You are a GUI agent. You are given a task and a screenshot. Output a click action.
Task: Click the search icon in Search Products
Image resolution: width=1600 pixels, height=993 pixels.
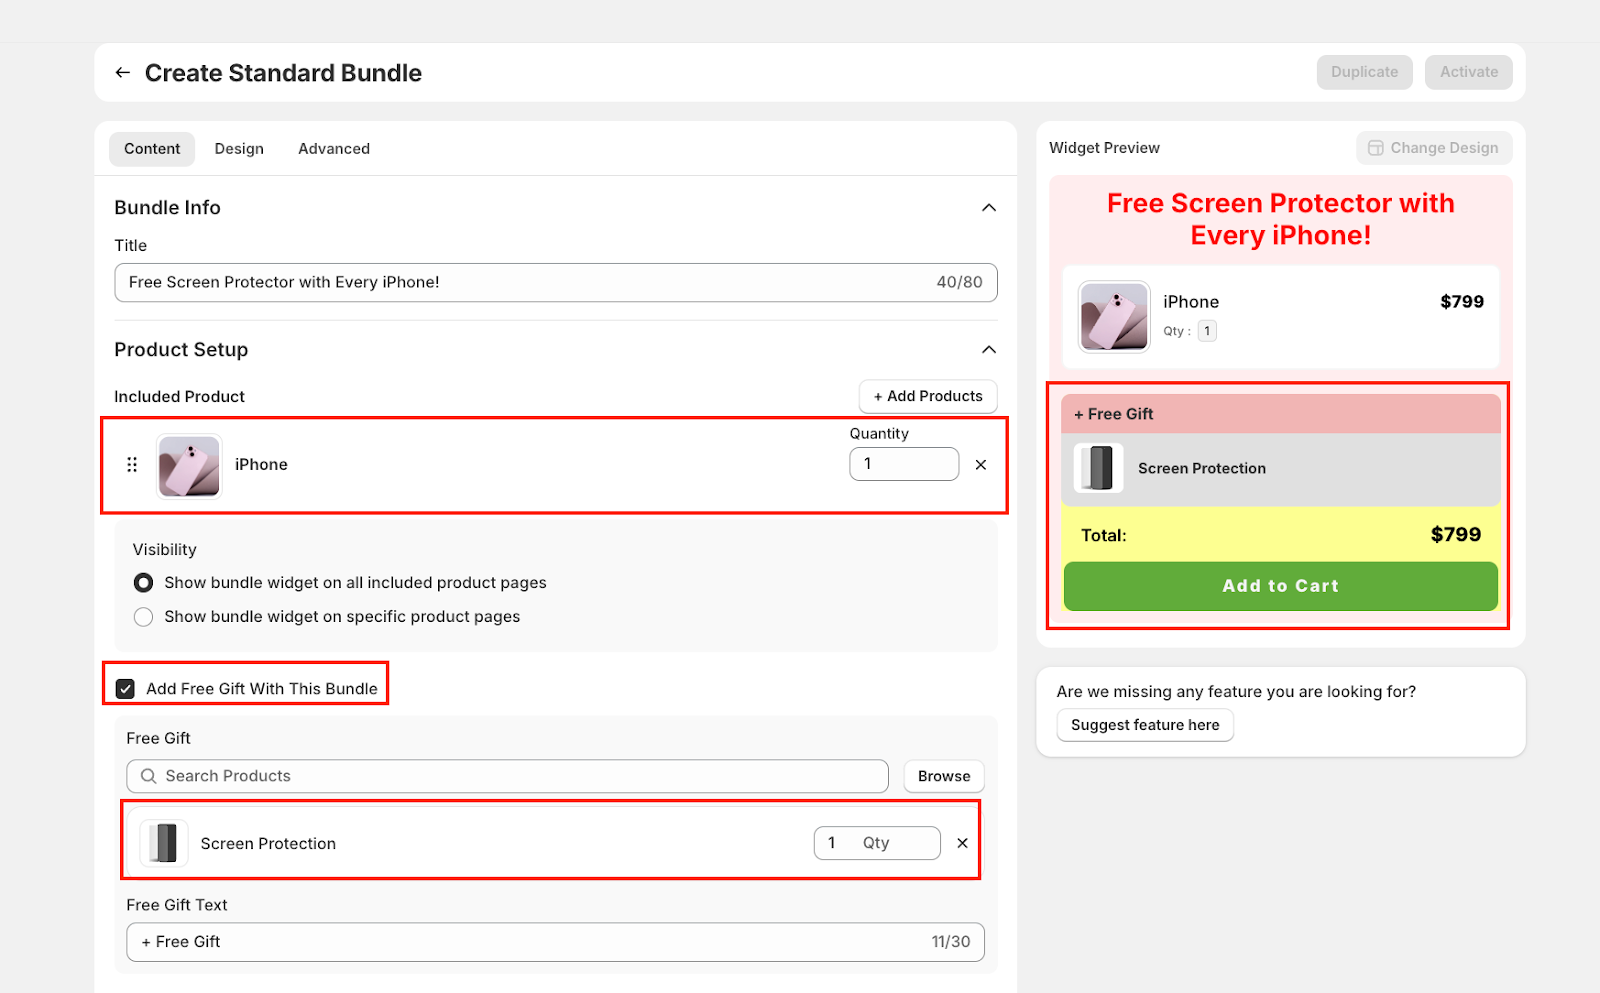(x=149, y=776)
